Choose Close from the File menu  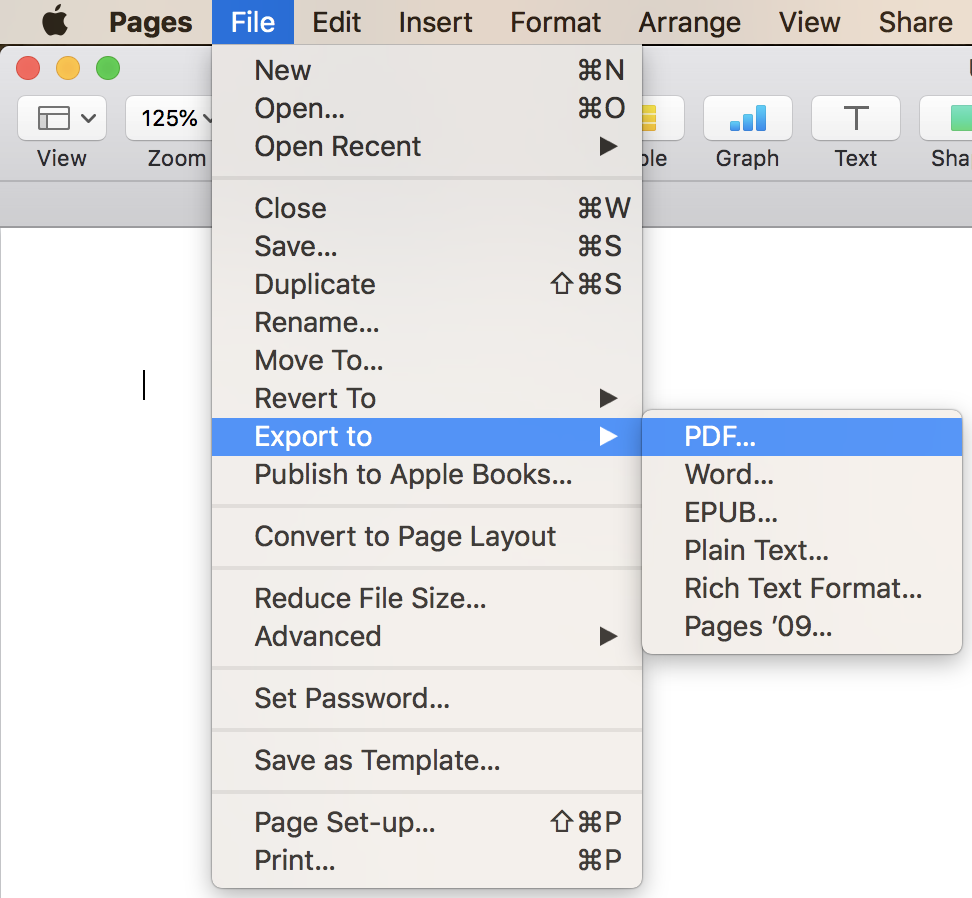[x=427, y=208]
